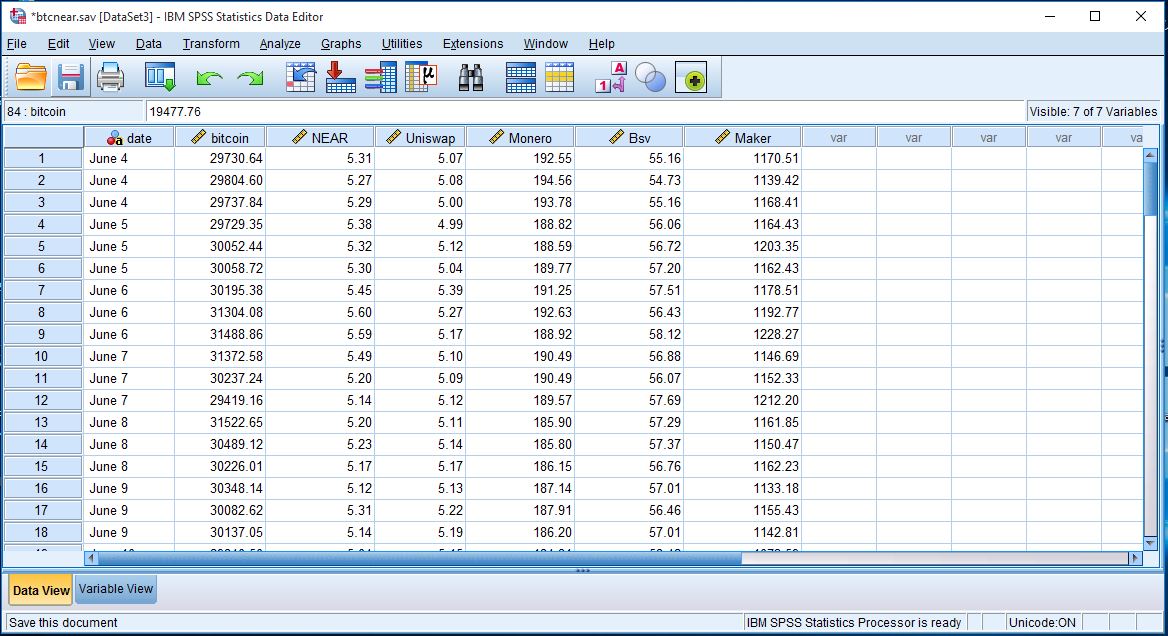1168x636 pixels.
Task: Click the green plus toolbar icon
Action: point(691,77)
